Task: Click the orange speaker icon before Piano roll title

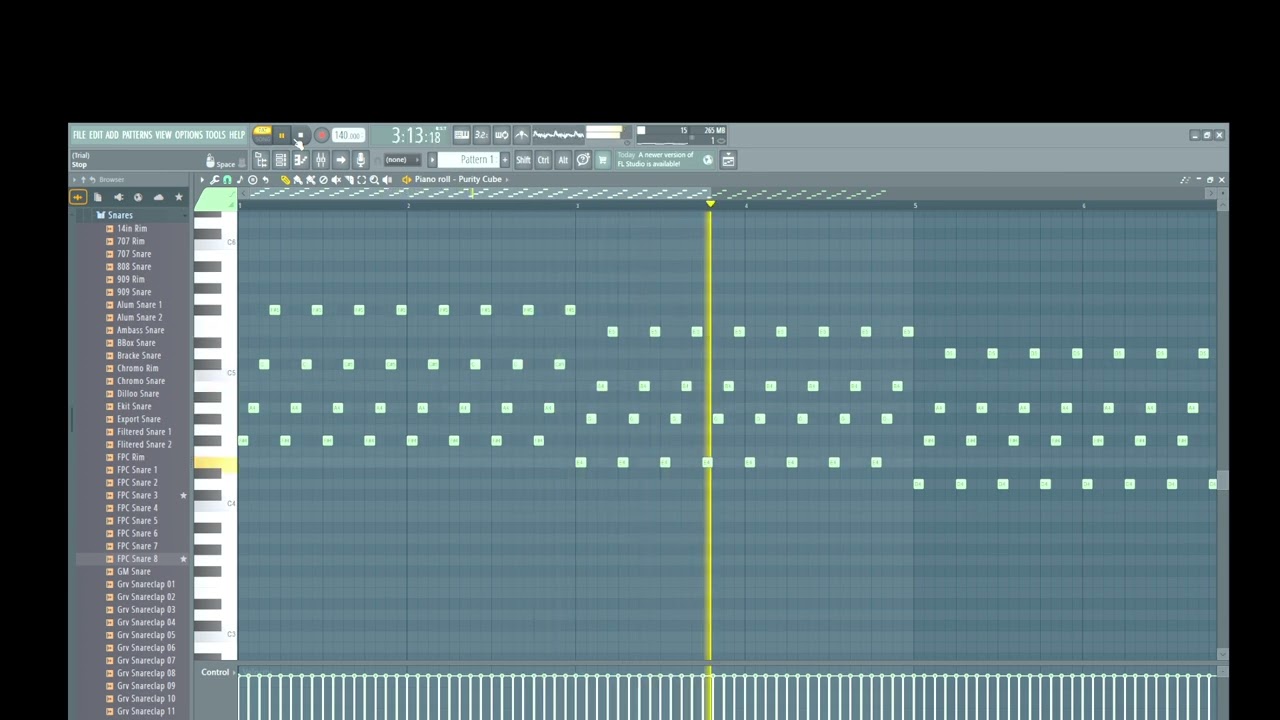Action: click(406, 180)
